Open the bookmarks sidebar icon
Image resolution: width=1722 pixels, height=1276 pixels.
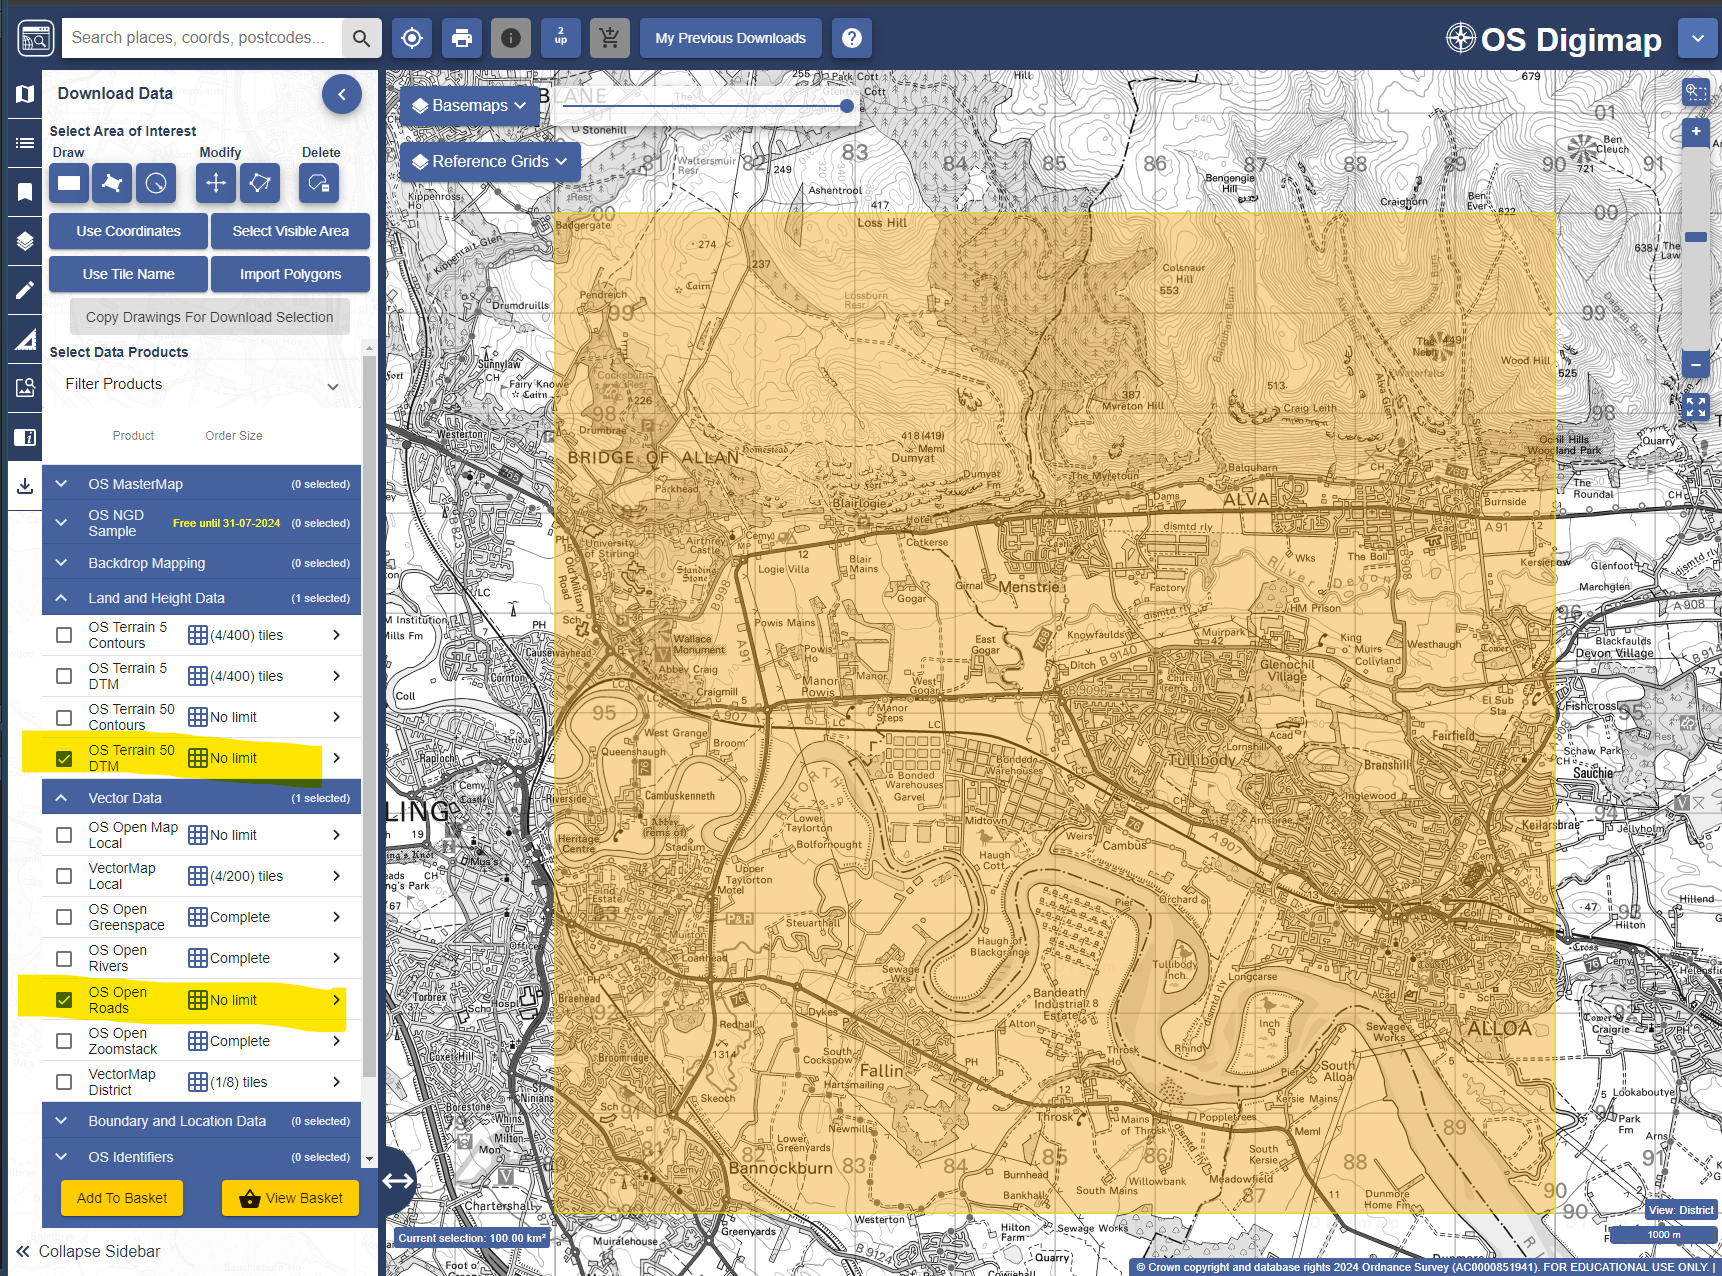click(x=25, y=192)
